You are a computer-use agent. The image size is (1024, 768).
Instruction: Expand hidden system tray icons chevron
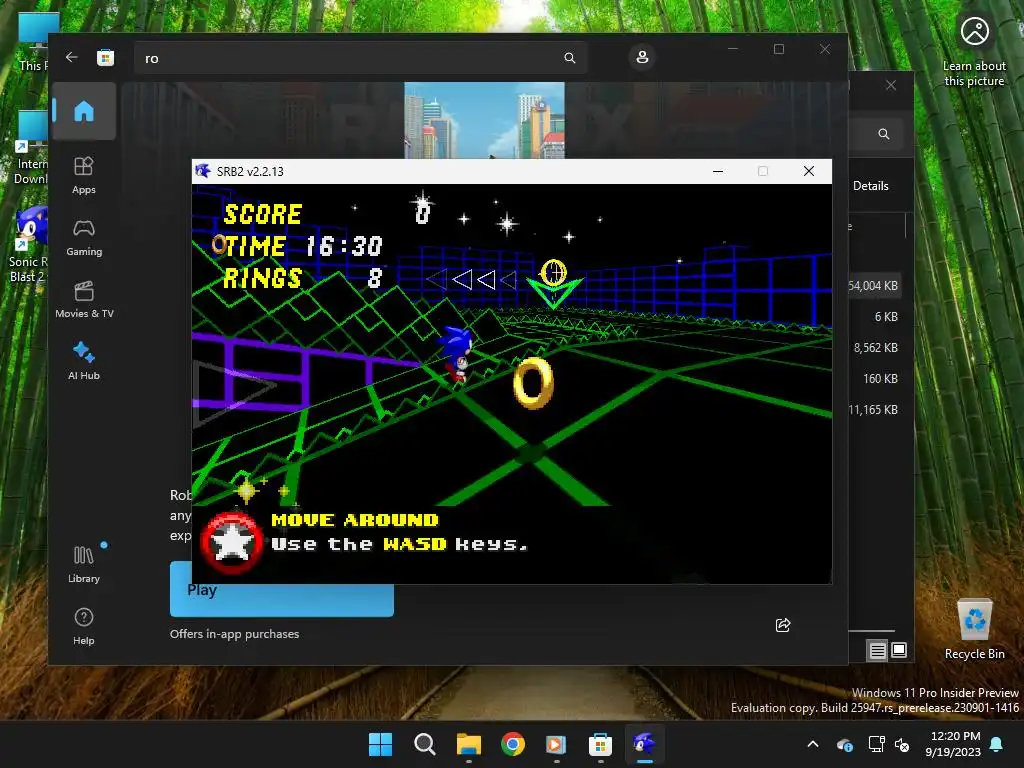(x=813, y=744)
